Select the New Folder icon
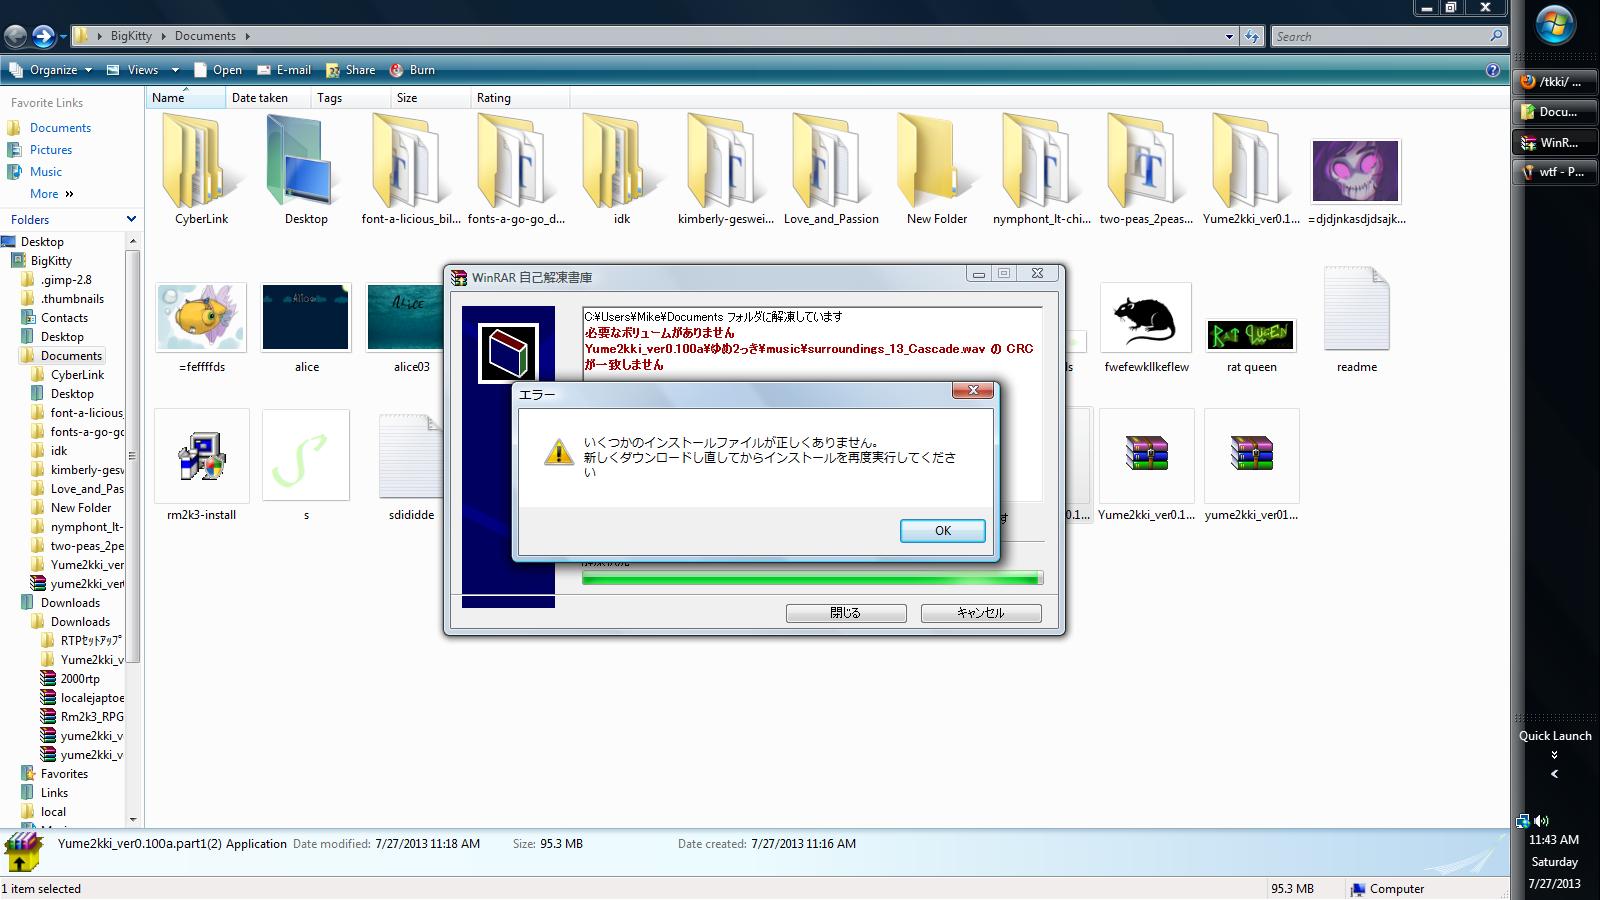 click(x=936, y=159)
